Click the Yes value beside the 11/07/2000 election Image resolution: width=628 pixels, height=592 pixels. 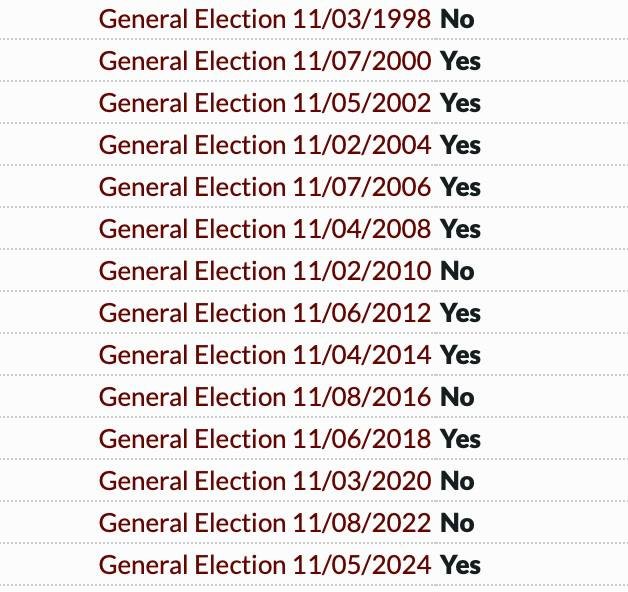click(x=460, y=61)
